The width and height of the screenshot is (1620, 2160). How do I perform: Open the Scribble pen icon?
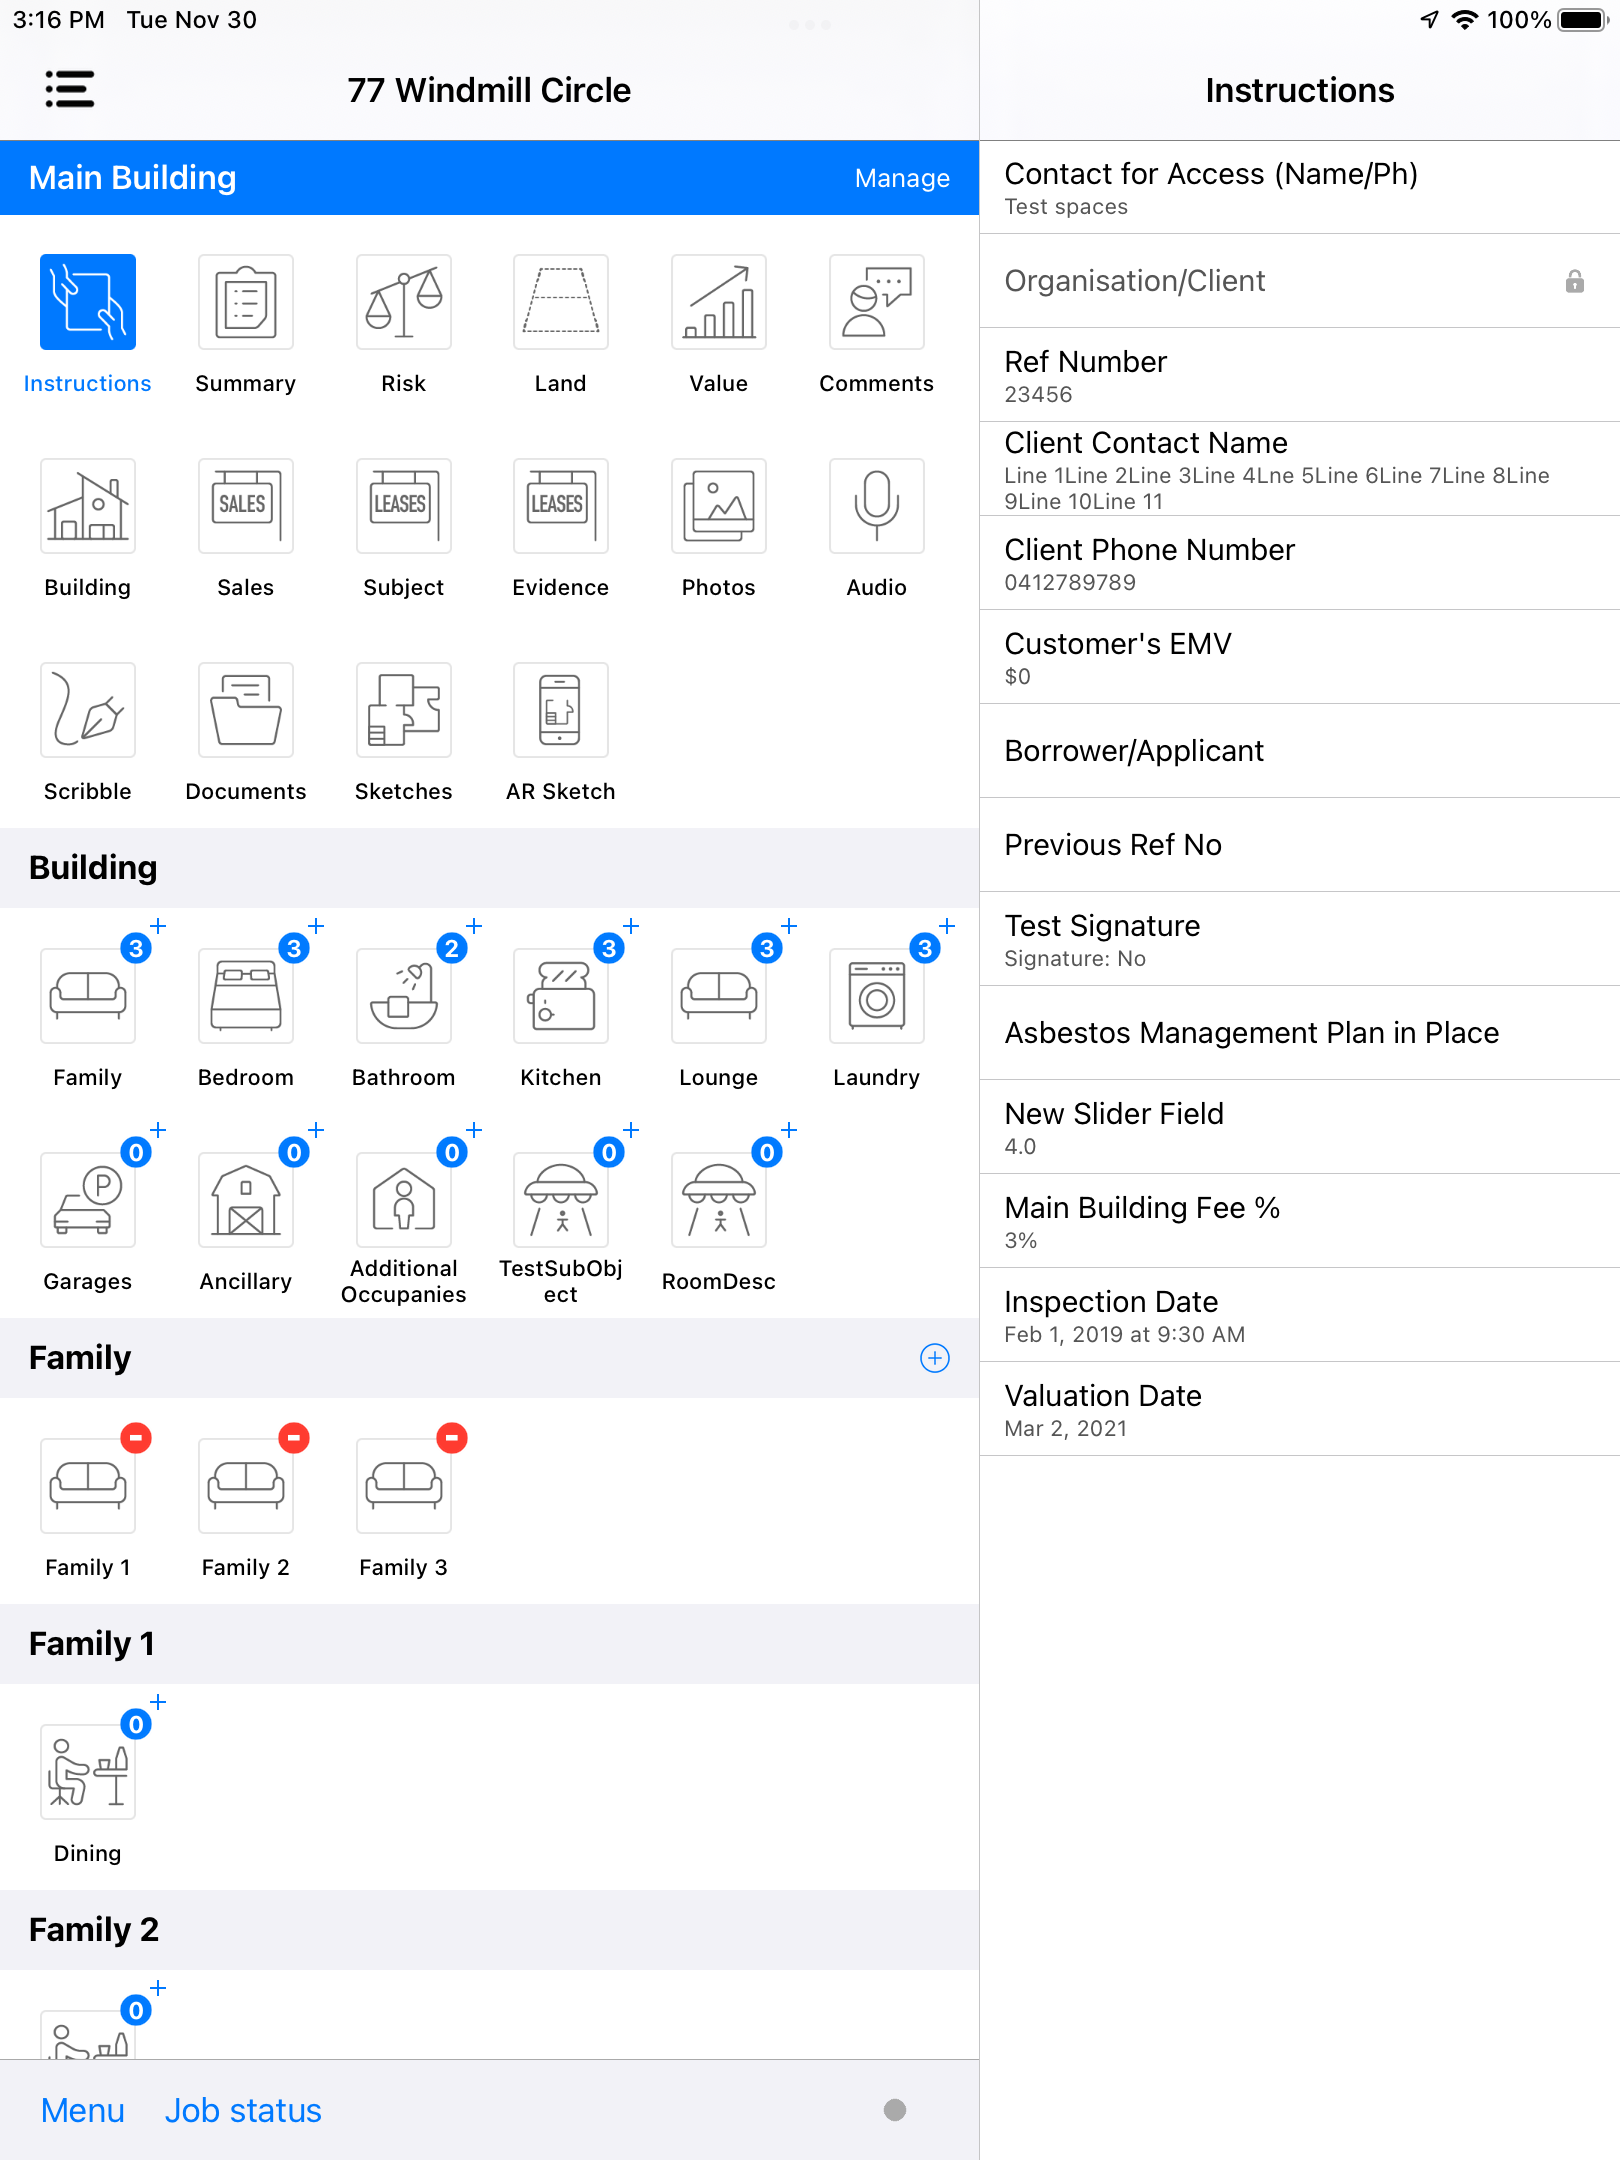[88, 710]
